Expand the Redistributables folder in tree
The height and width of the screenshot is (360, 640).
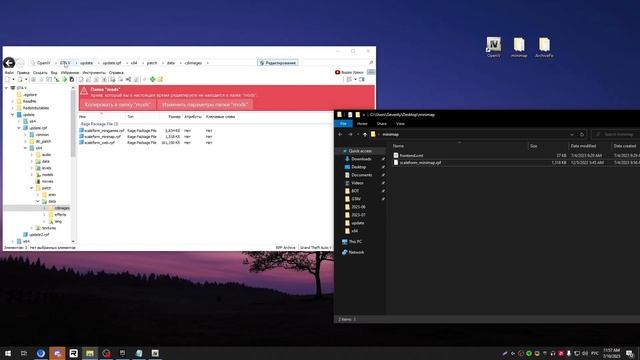click(13, 108)
